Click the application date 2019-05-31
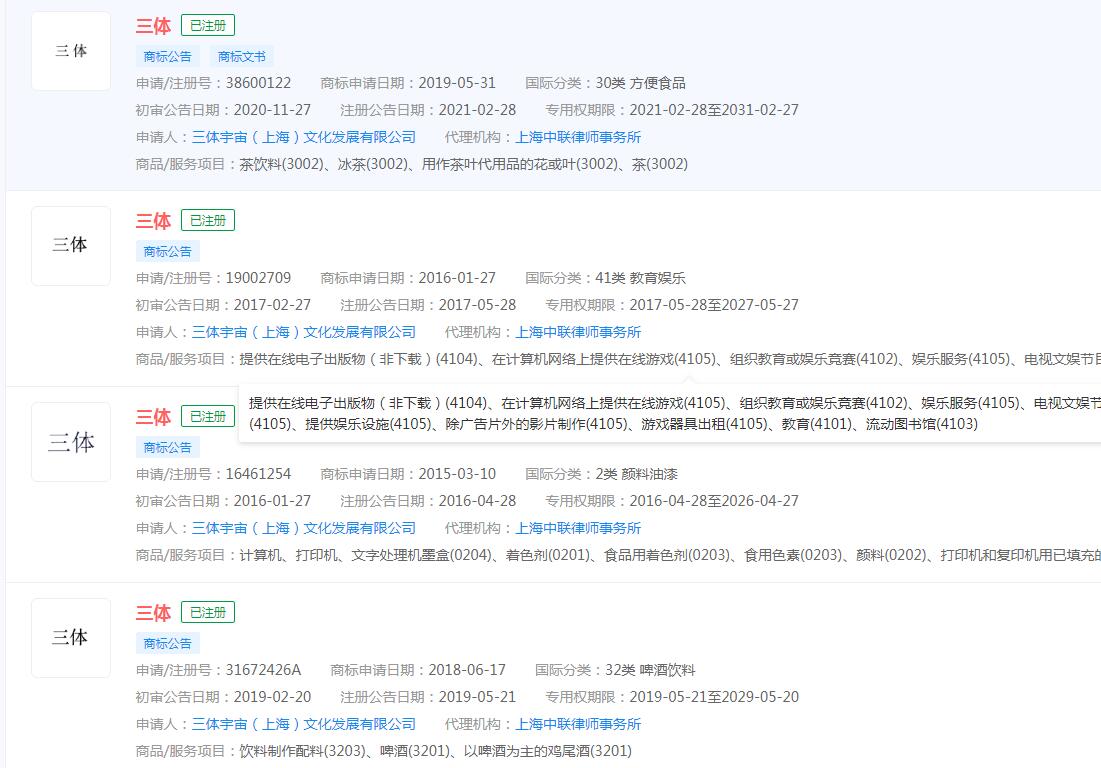Viewport: 1101px width, 768px height. click(x=457, y=83)
